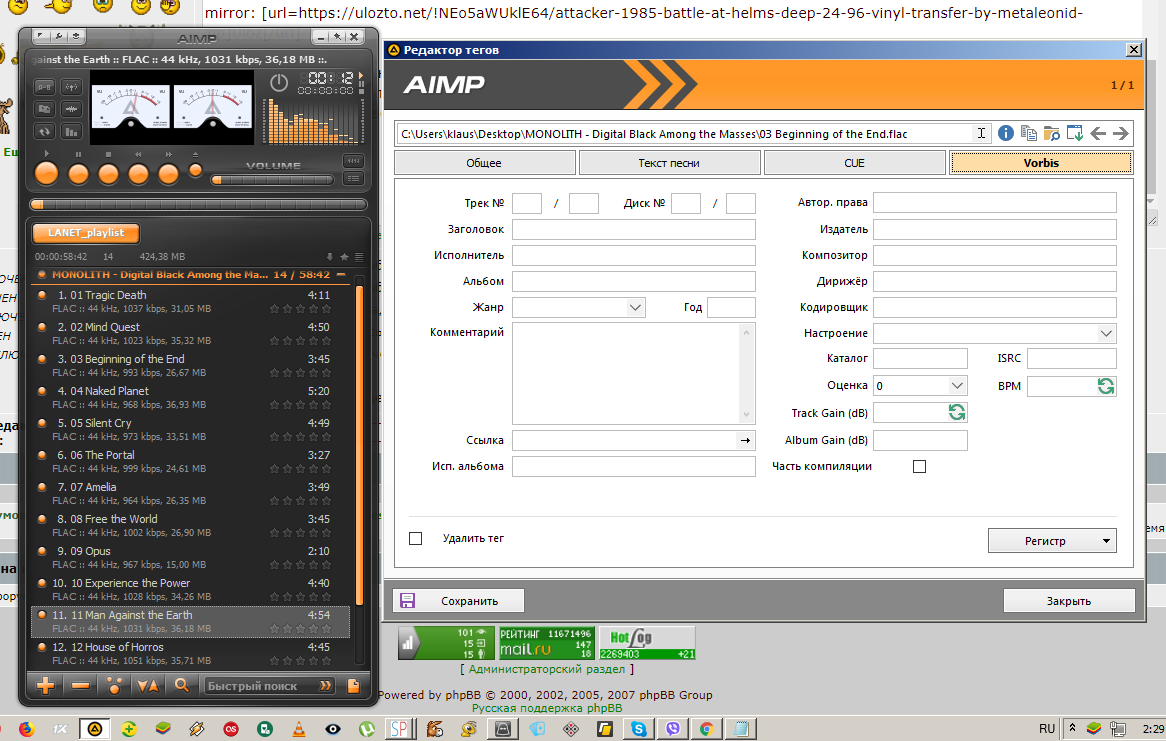Viewport: 1166px width, 741px height.
Task: Open the Оценка rating dropdown
Action: pyautogui.click(x=957, y=385)
